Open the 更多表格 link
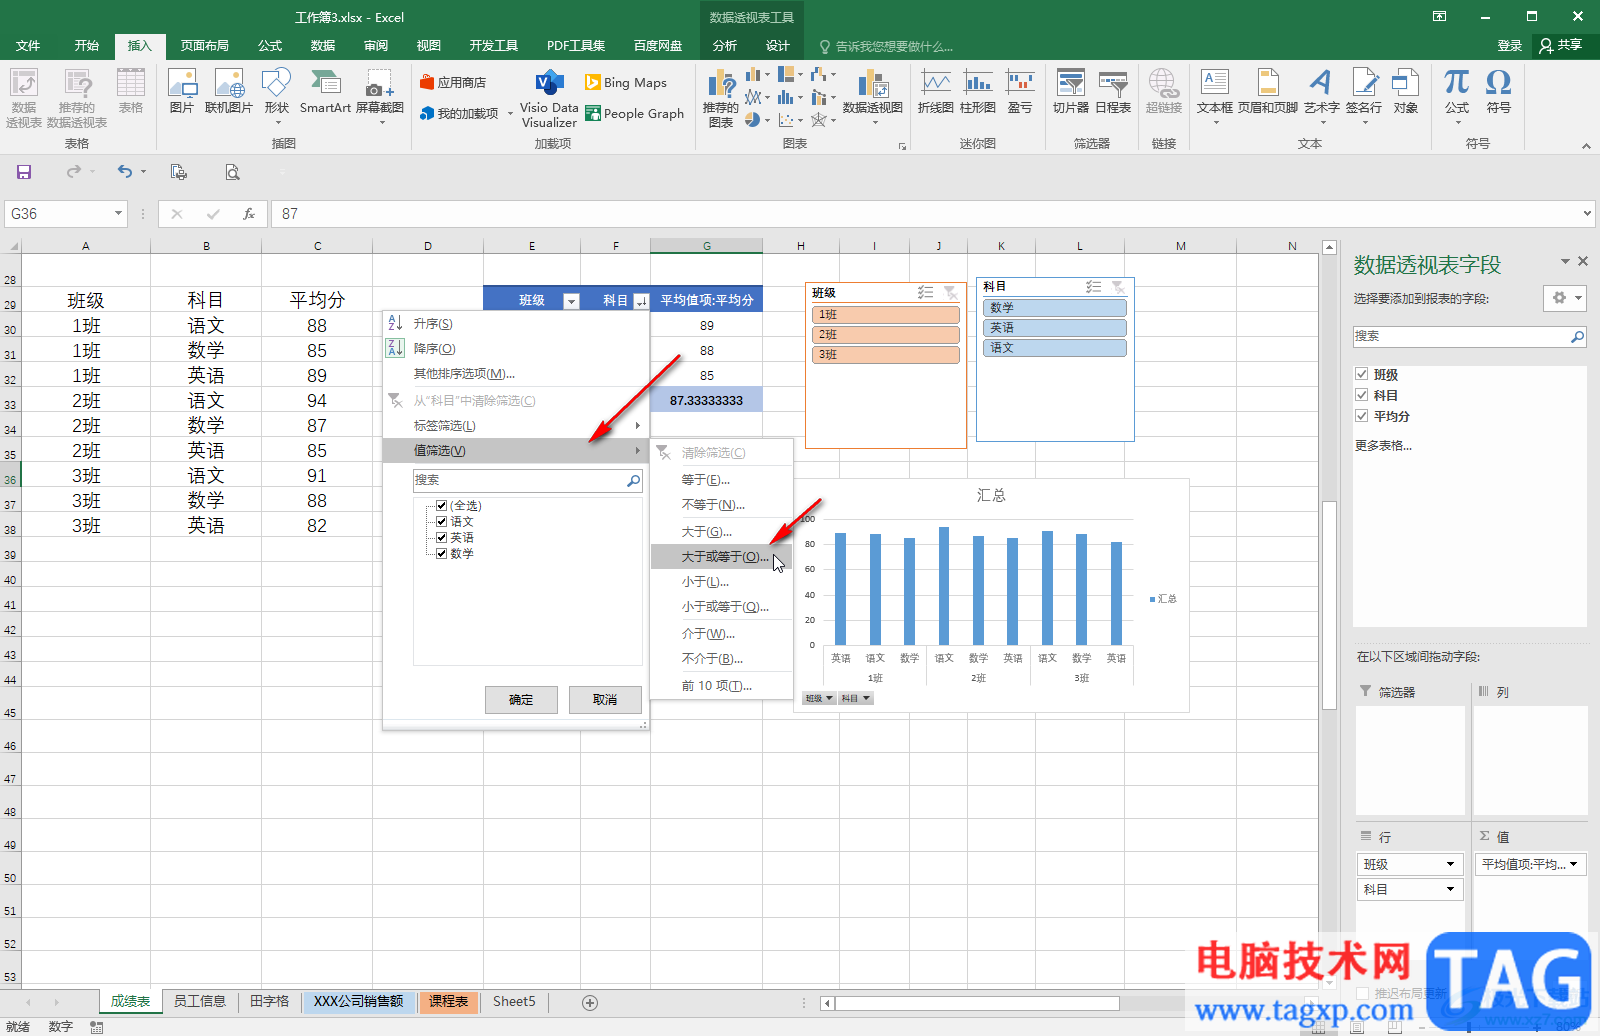This screenshot has width=1600, height=1036. coord(1383,446)
